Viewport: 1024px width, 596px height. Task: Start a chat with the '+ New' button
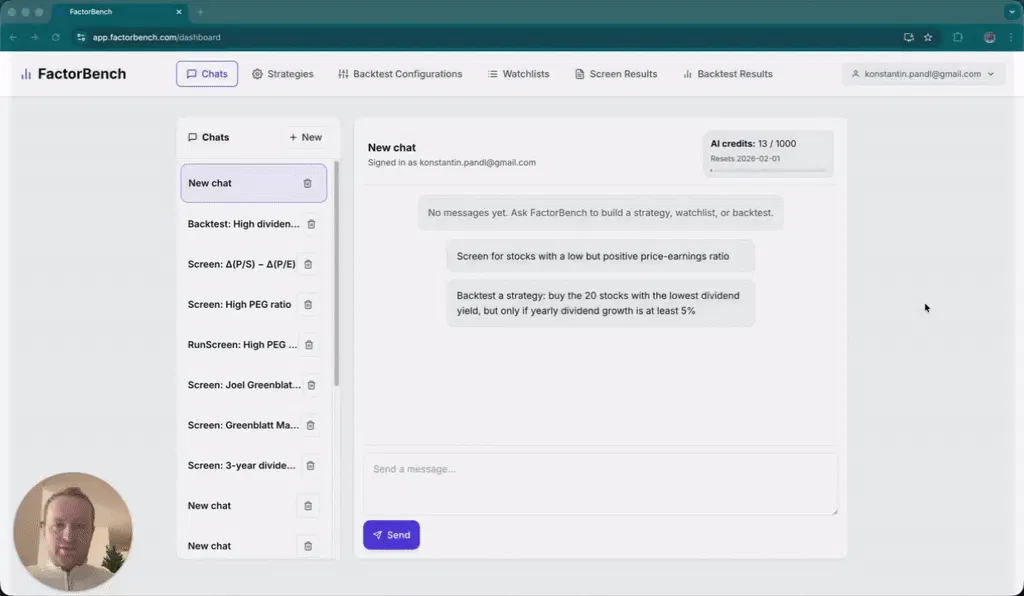tap(306, 137)
